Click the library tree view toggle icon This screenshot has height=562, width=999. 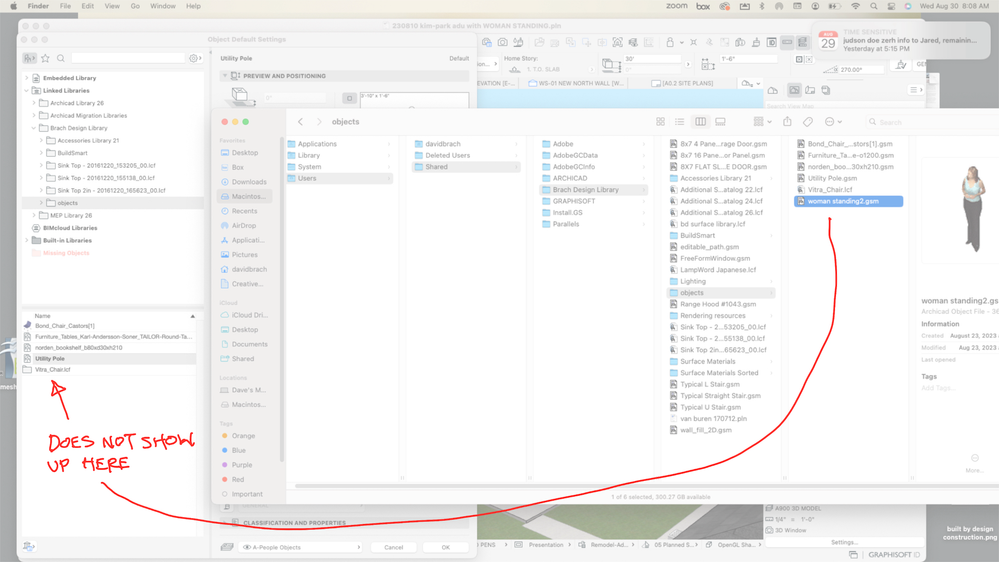[30, 58]
